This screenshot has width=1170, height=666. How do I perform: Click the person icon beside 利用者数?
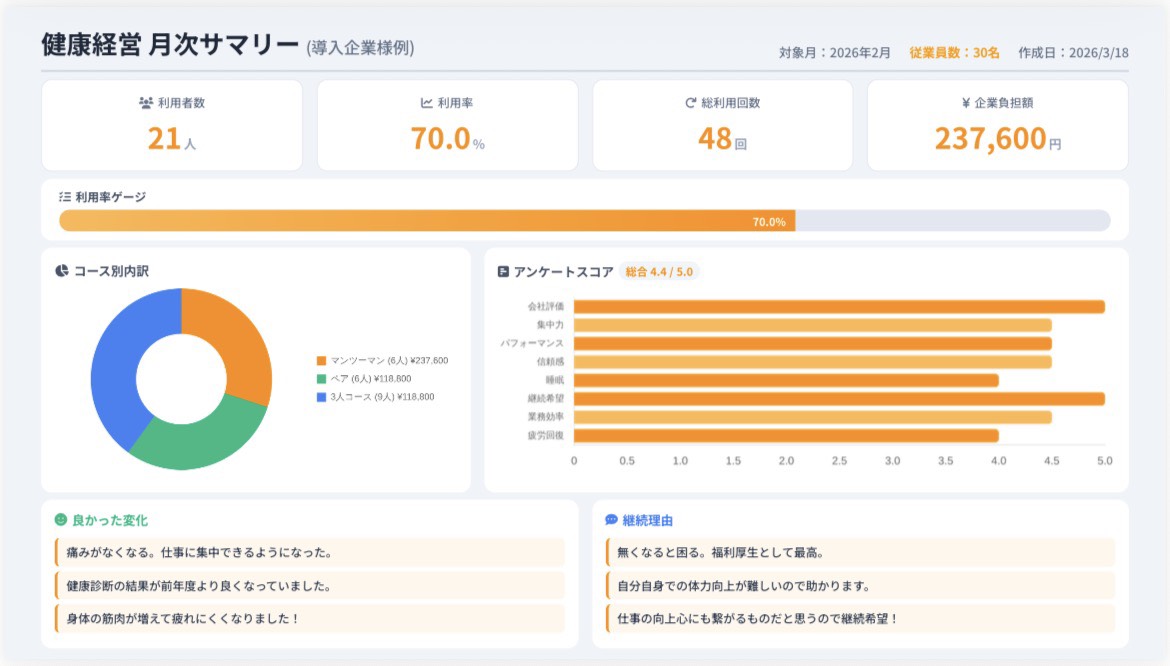click(145, 100)
